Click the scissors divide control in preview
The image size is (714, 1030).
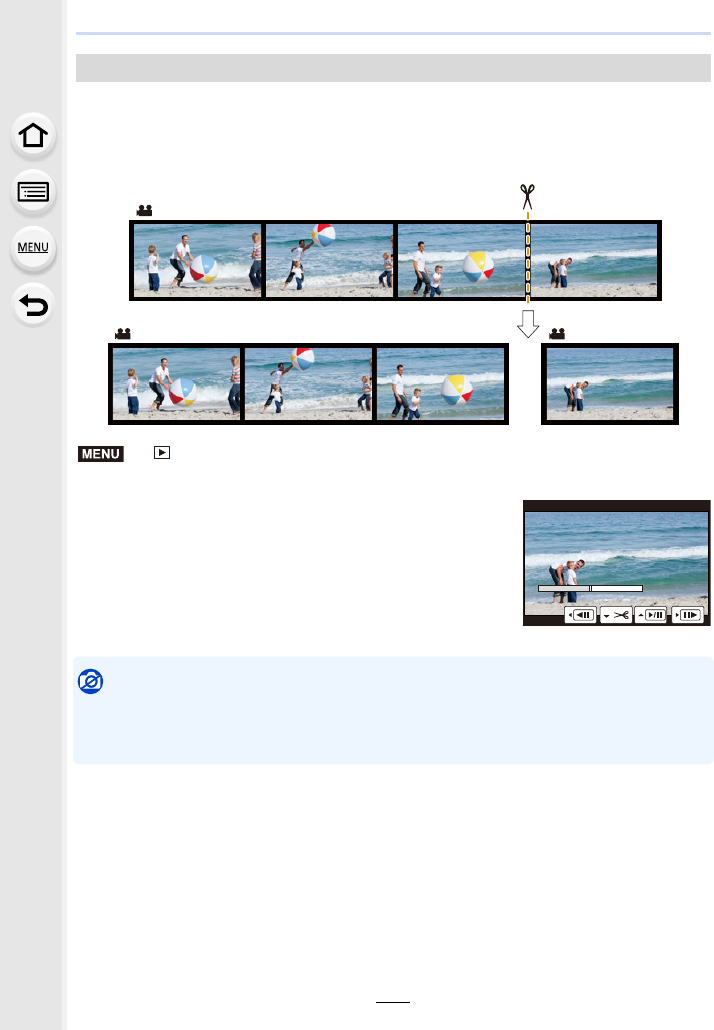click(x=616, y=615)
